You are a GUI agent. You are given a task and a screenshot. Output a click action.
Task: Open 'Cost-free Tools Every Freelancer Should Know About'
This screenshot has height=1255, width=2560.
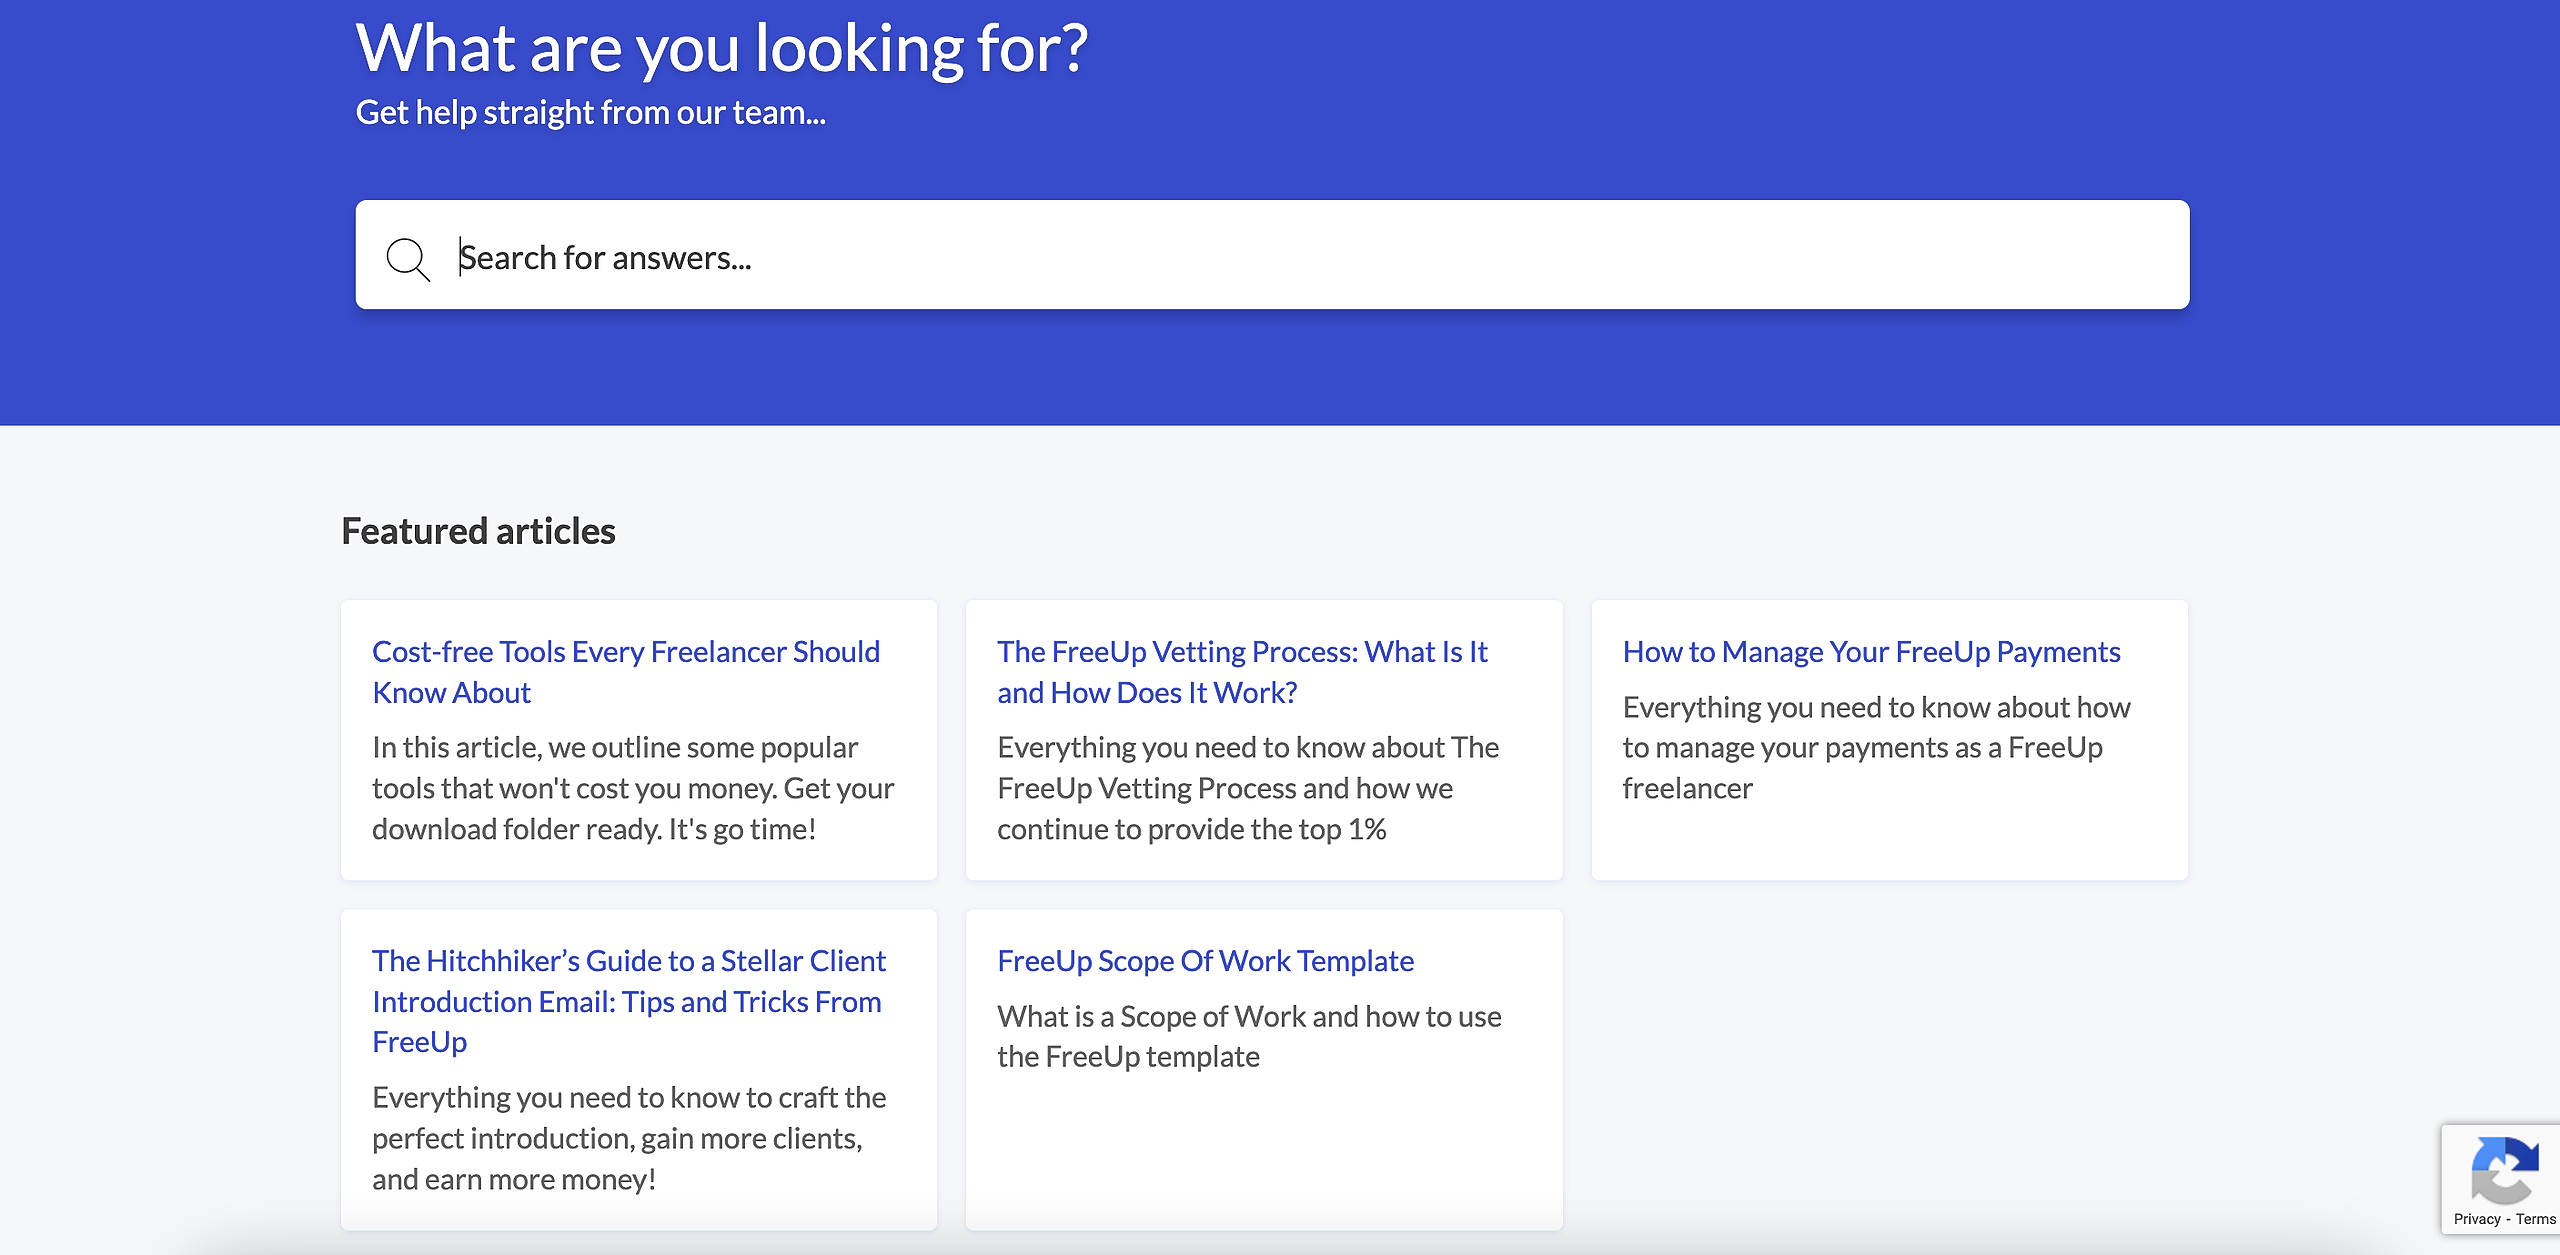coord(626,672)
